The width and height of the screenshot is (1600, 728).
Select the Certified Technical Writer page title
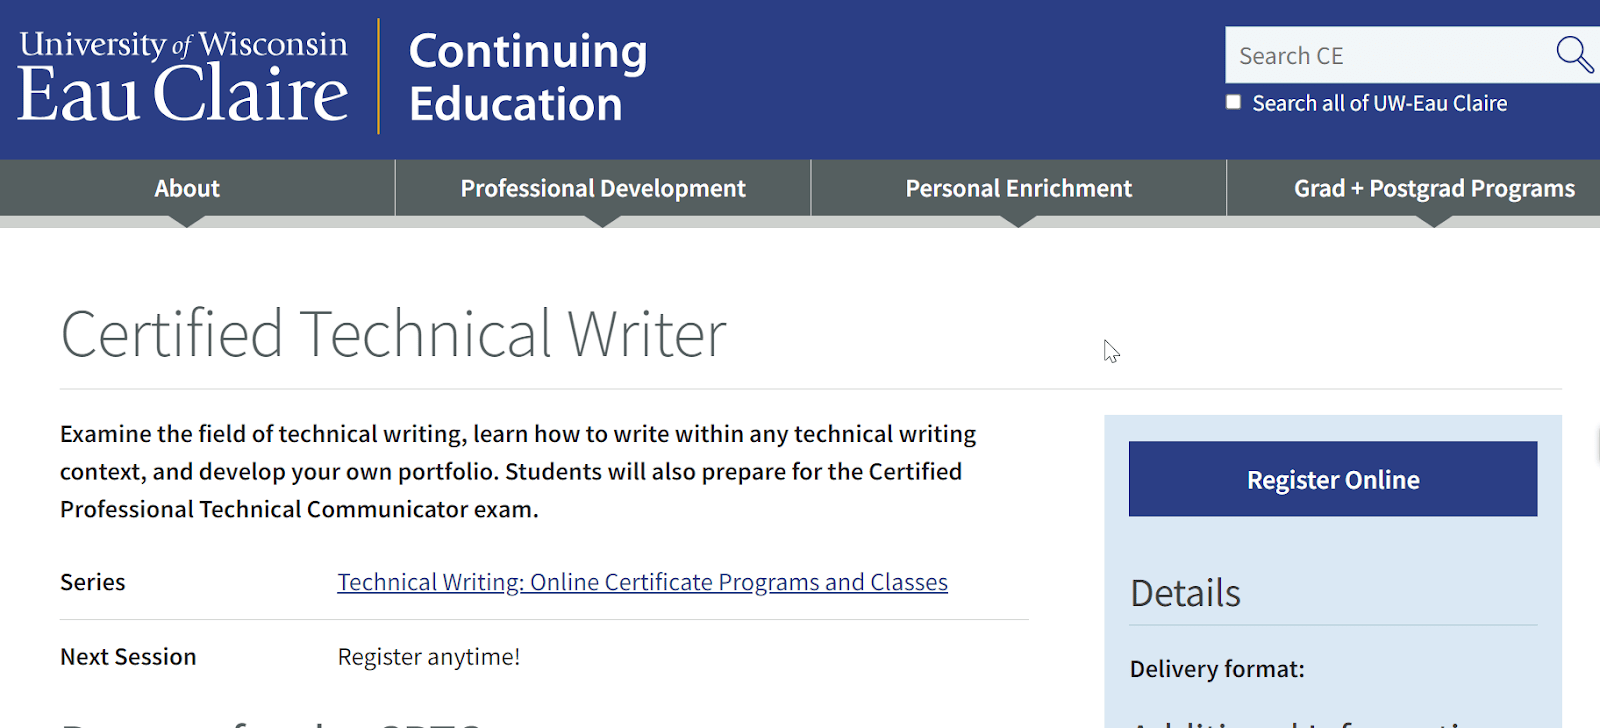[393, 335]
